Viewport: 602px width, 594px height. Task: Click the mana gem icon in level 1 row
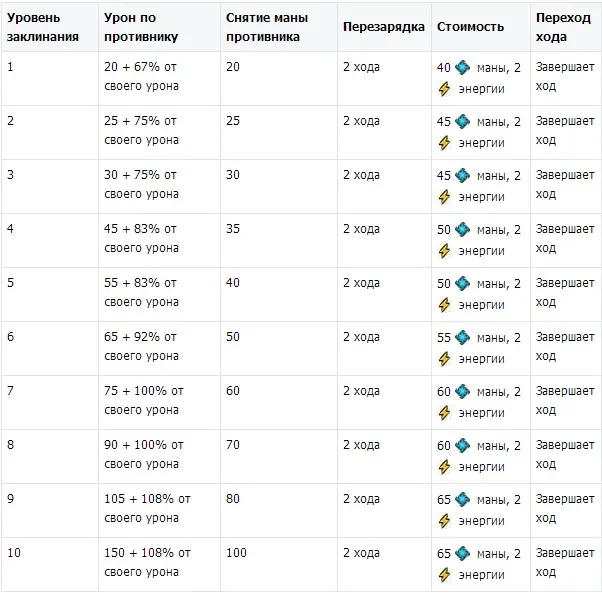[x=462, y=67]
